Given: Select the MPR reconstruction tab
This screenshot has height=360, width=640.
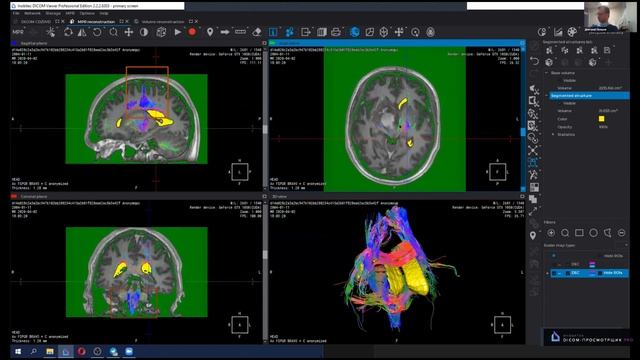Looking at the screenshot, I should [x=96, y=21].
